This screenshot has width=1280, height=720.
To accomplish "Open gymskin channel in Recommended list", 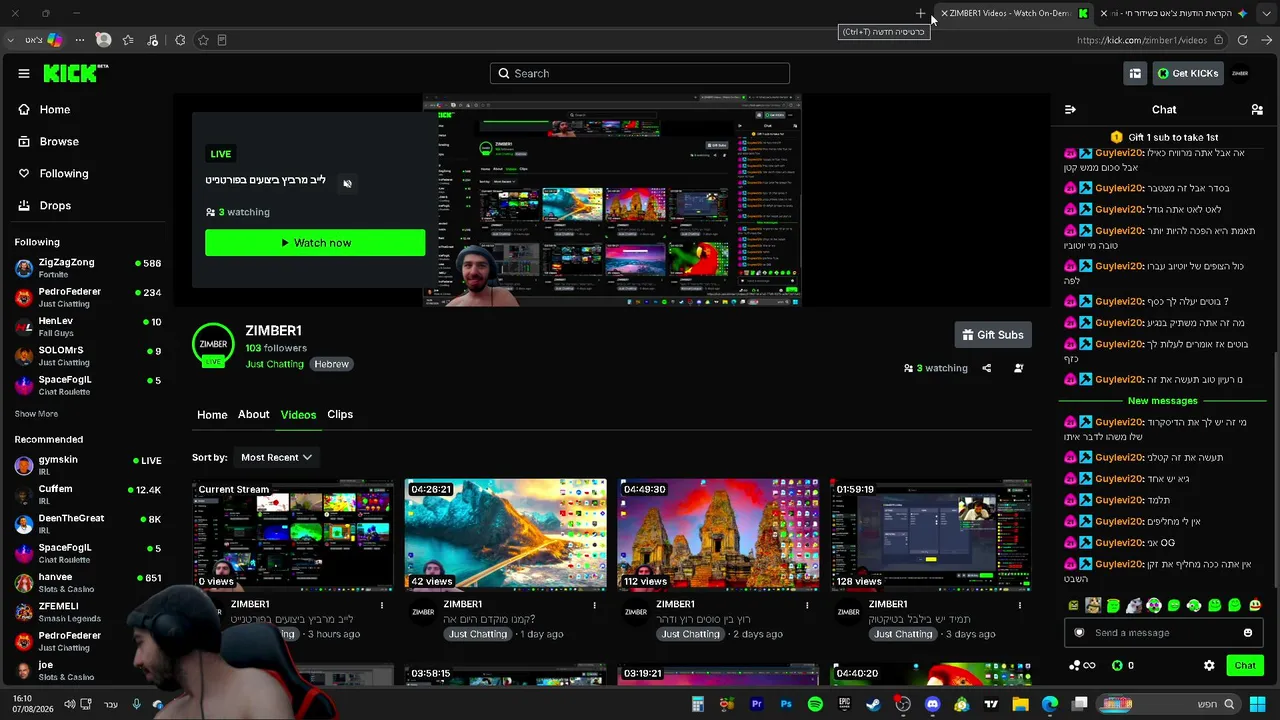I will pyautogui.click(x=87, y=465).
